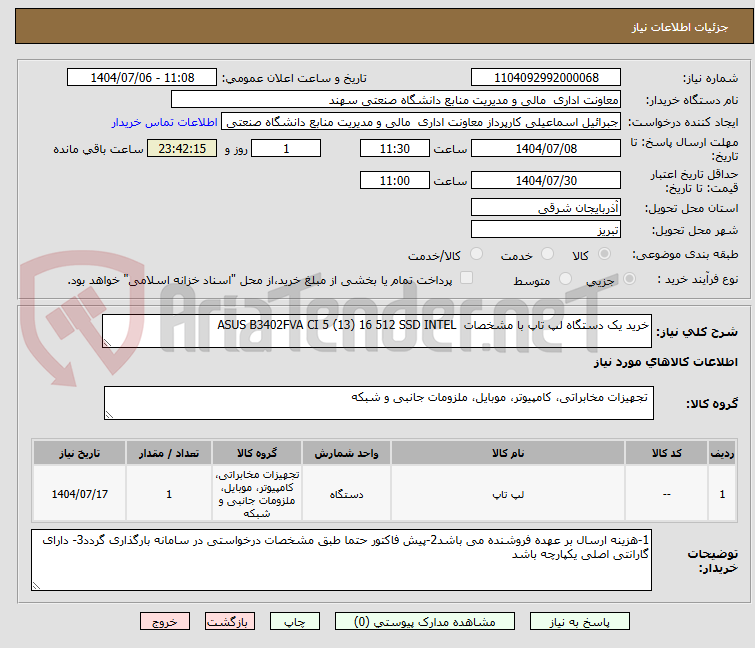755x648 pixels.
Task: Toggle the اسناد خزانه اسلامی payment checkbox
Action: (x=466, y=279)
